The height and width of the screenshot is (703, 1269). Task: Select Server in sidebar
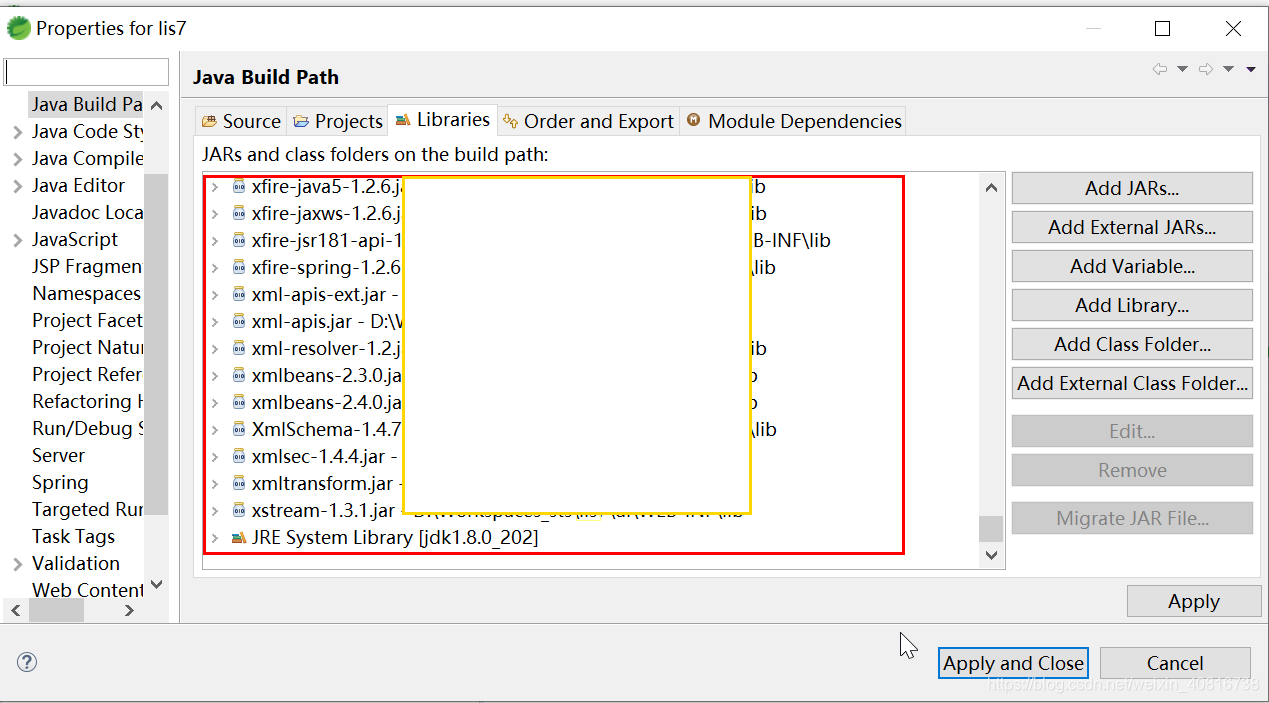tap(58, 456)
